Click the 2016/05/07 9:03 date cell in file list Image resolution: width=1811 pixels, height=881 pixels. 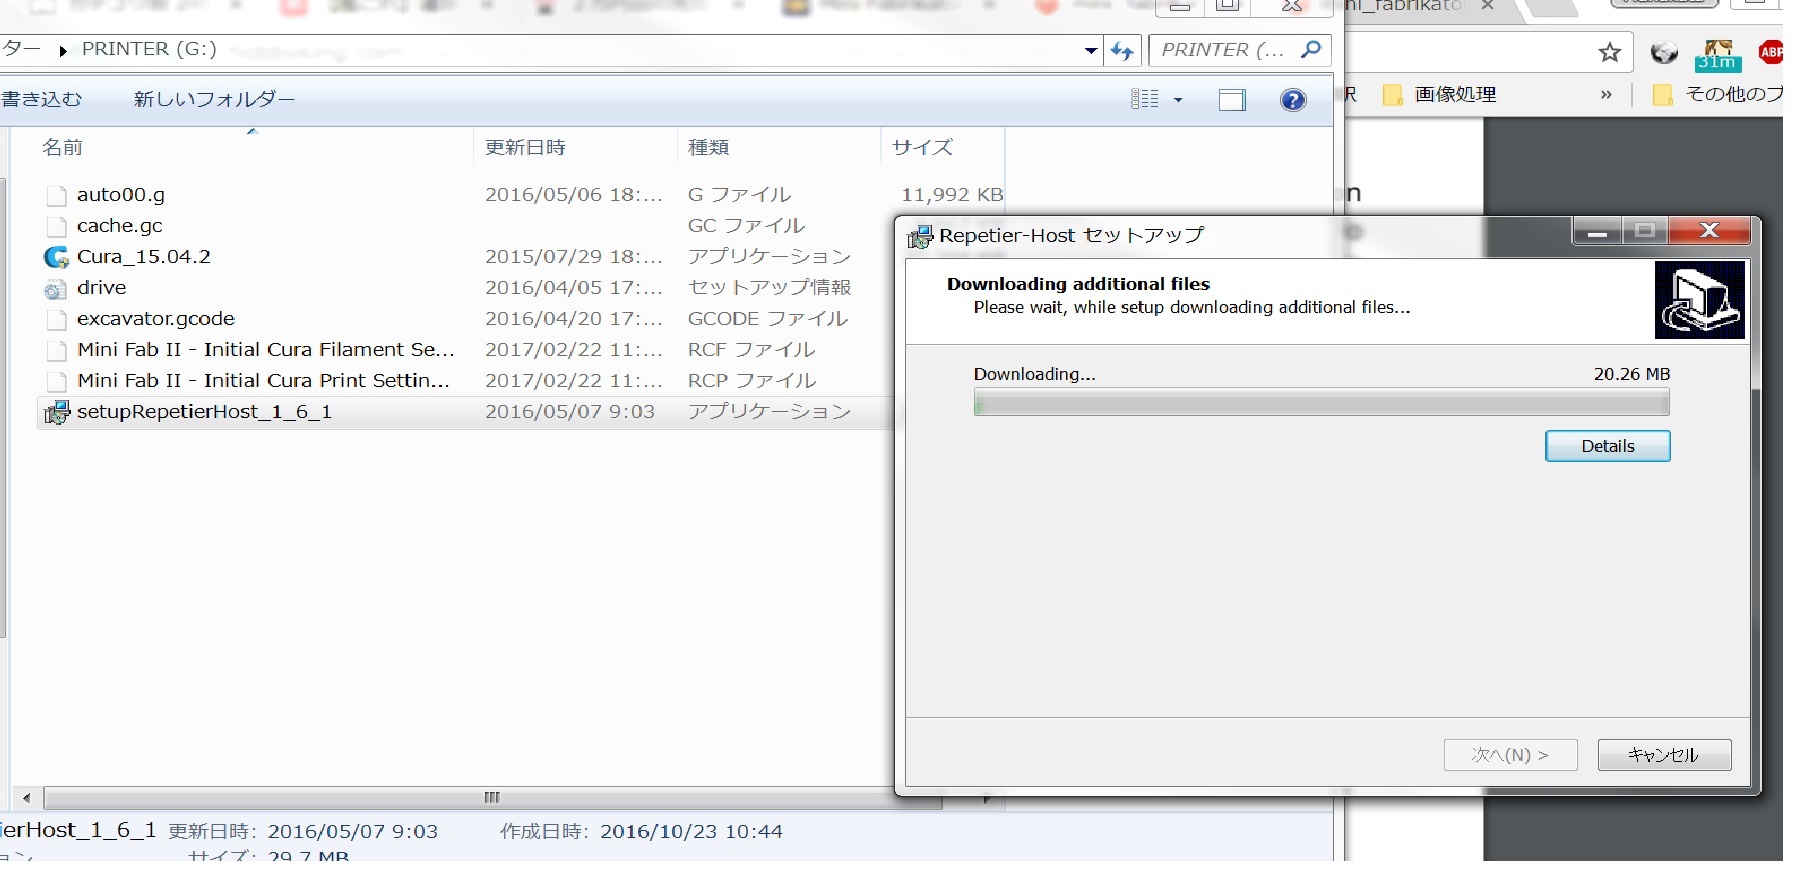570,412
